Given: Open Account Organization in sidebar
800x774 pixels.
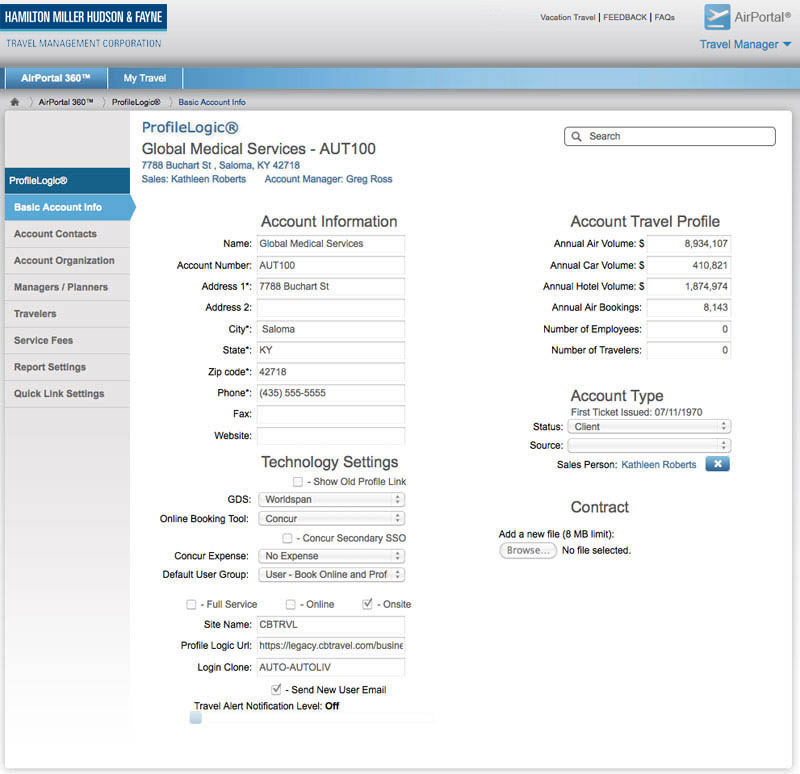Looking at the screenshot, I should coord(67,261).
